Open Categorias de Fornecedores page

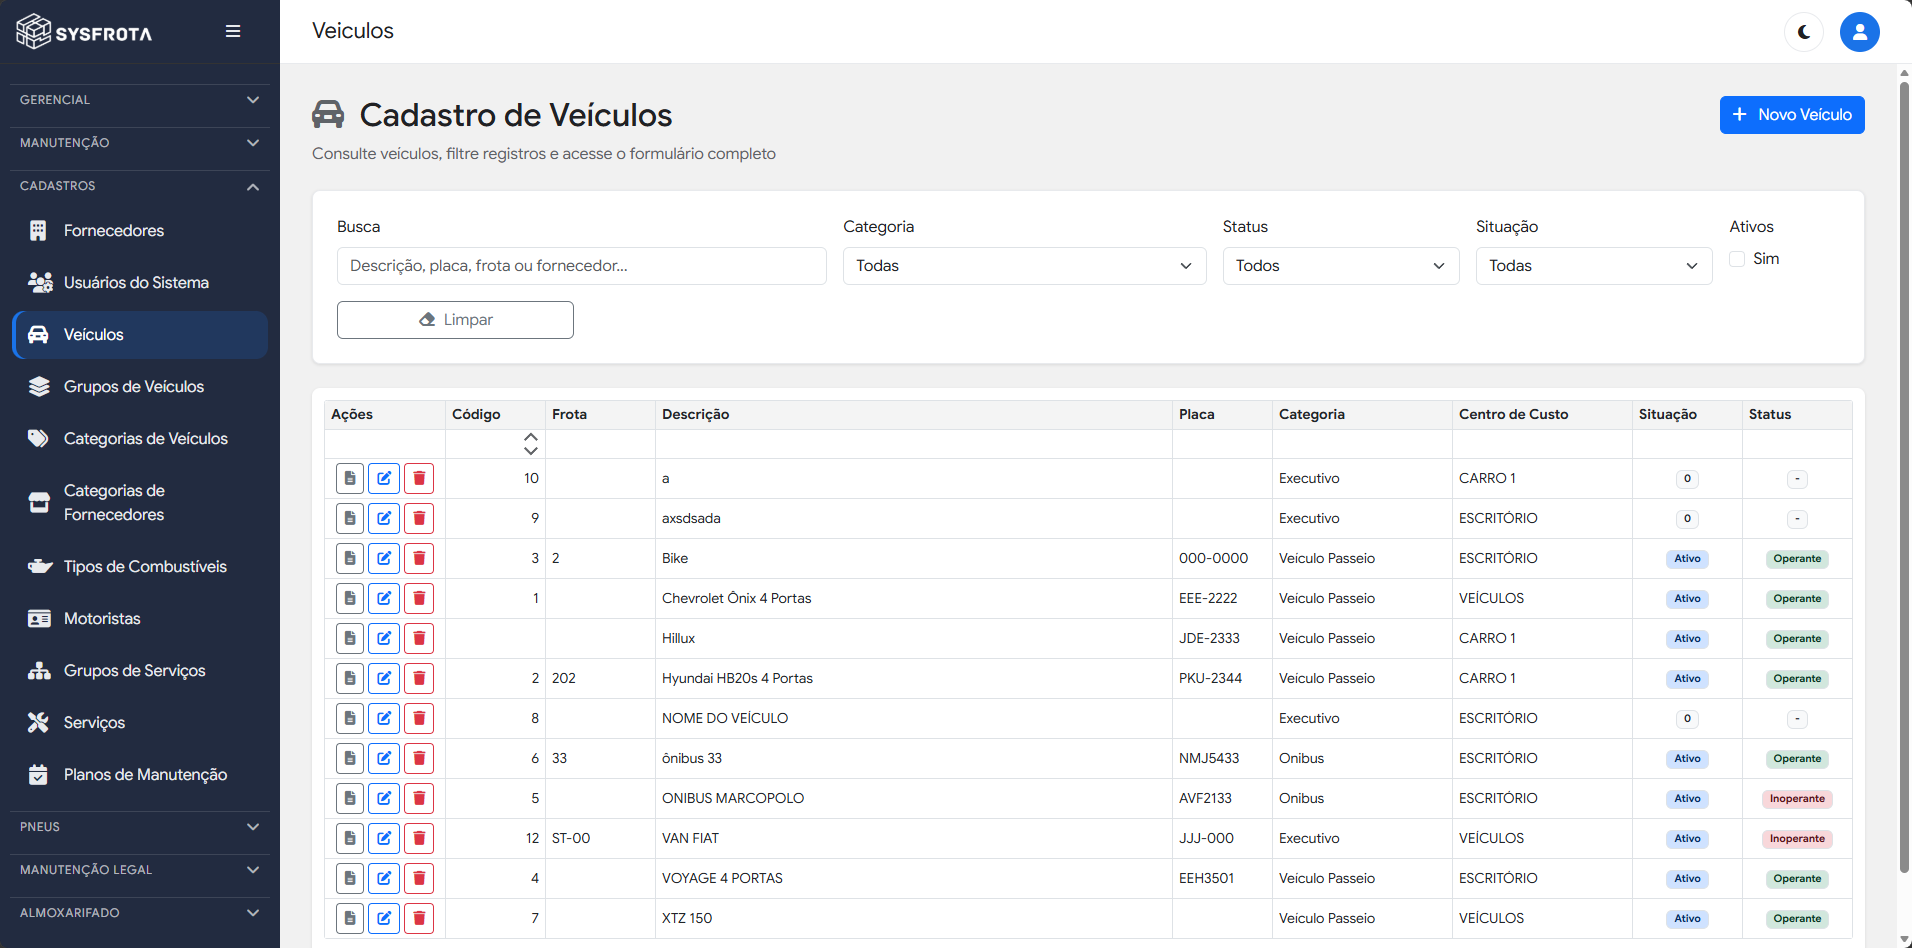140,503
